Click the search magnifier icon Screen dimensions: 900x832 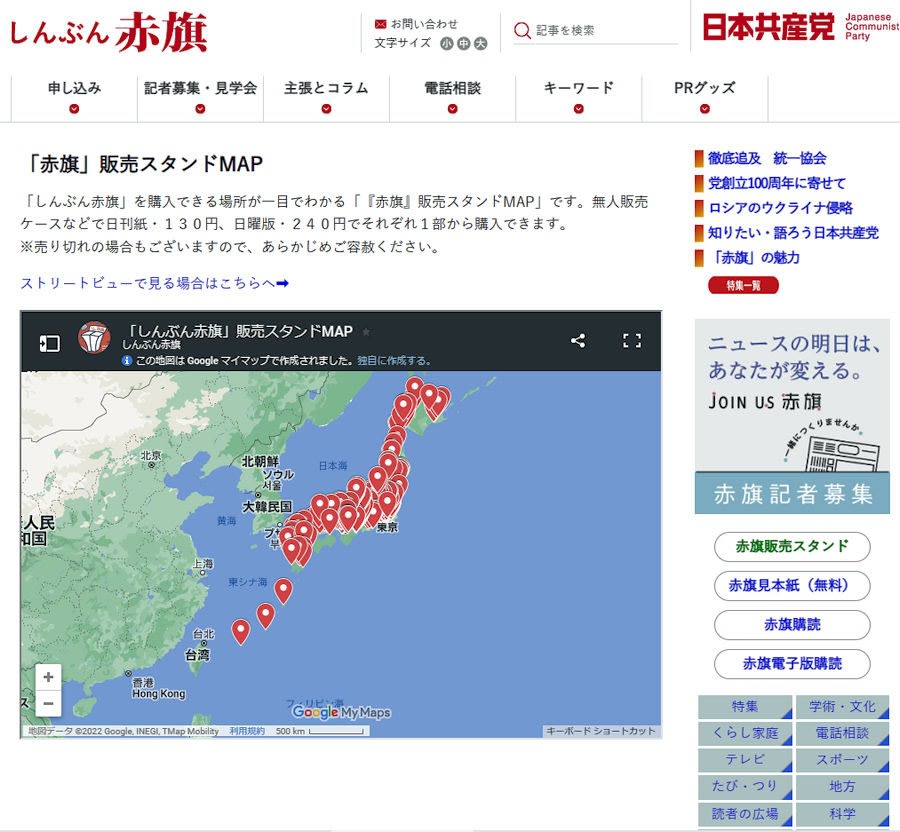coord(522,30)
